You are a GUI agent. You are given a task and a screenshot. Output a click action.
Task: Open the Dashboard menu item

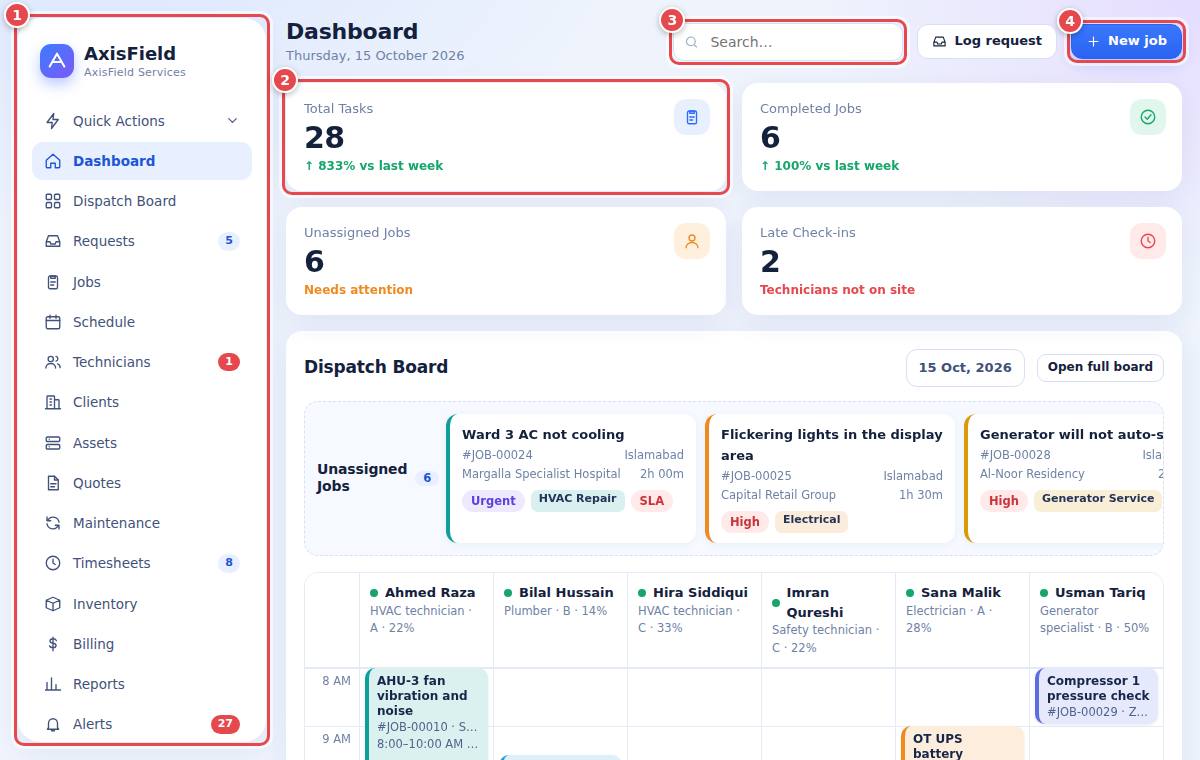pos(142,161)
